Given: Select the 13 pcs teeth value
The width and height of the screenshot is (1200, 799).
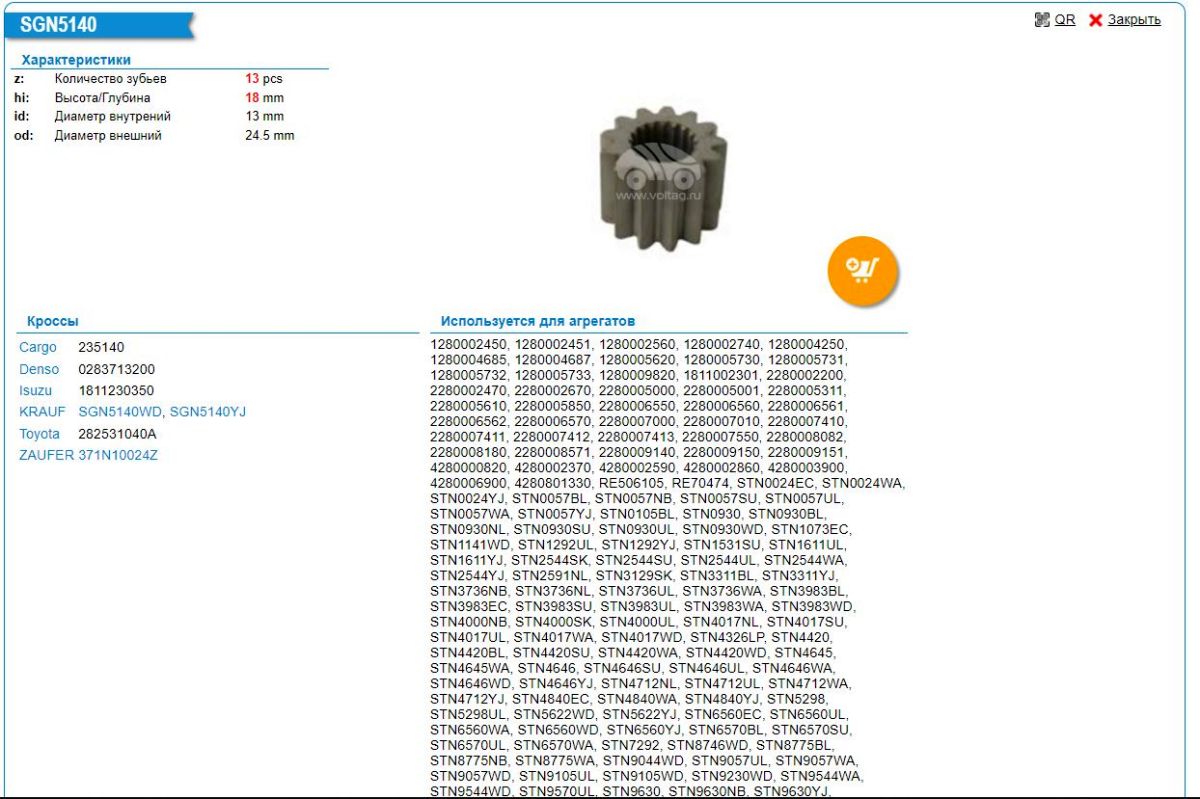Looking at the screenshot, I should (264, 79).
